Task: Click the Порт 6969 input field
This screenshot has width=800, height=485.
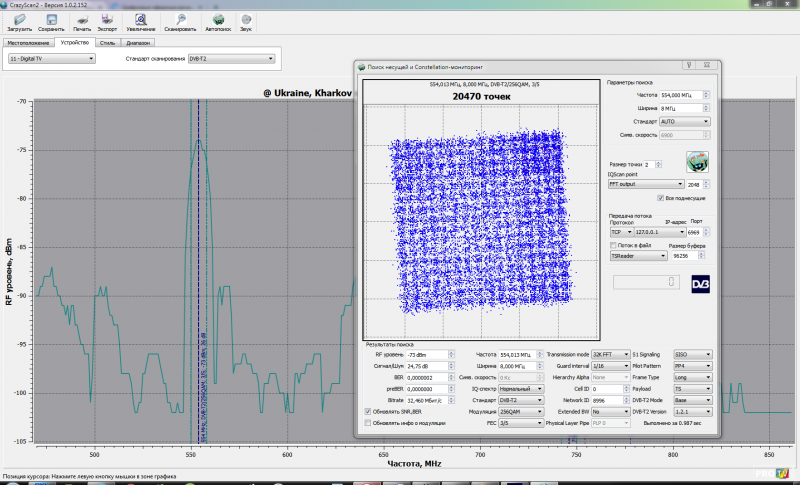Action: click(696, 232)
